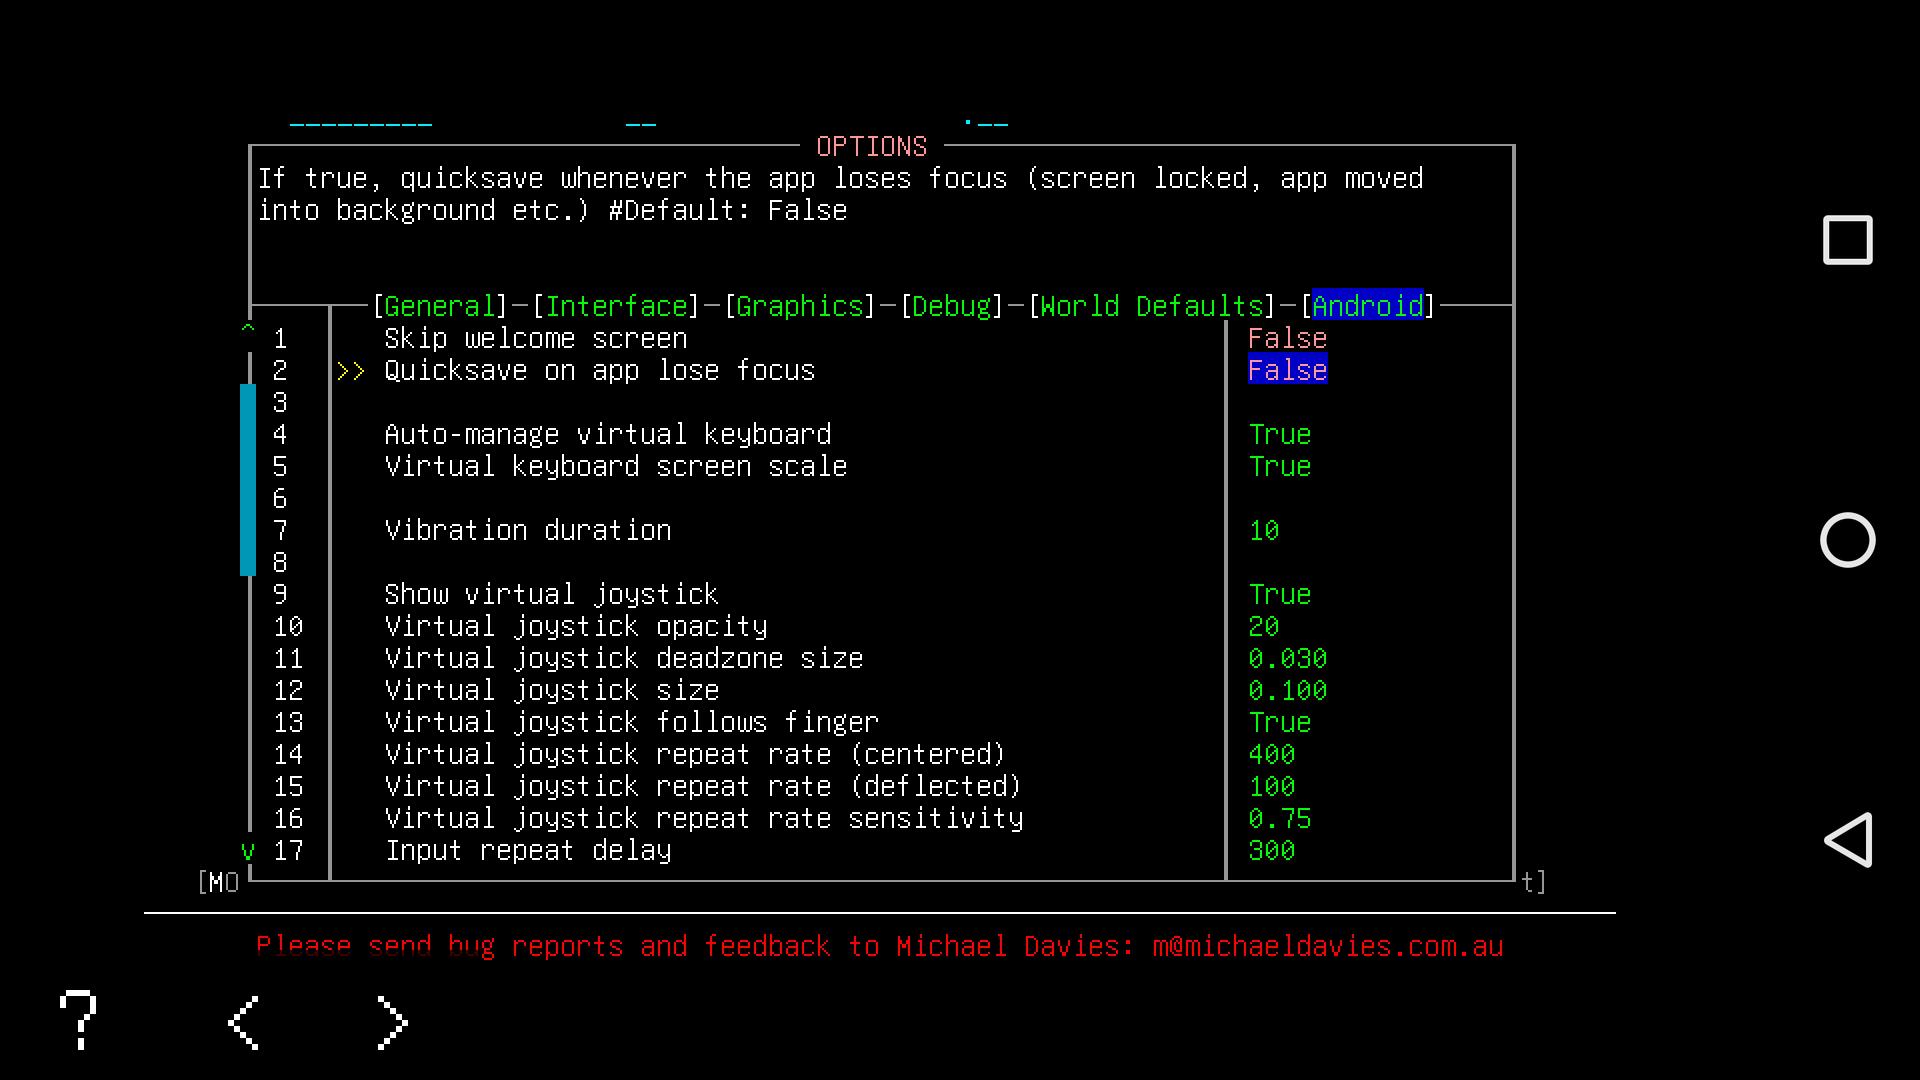Toggle Quicksave on app lose focus value
1920x1080 pixels.
tap(1287, 371)
